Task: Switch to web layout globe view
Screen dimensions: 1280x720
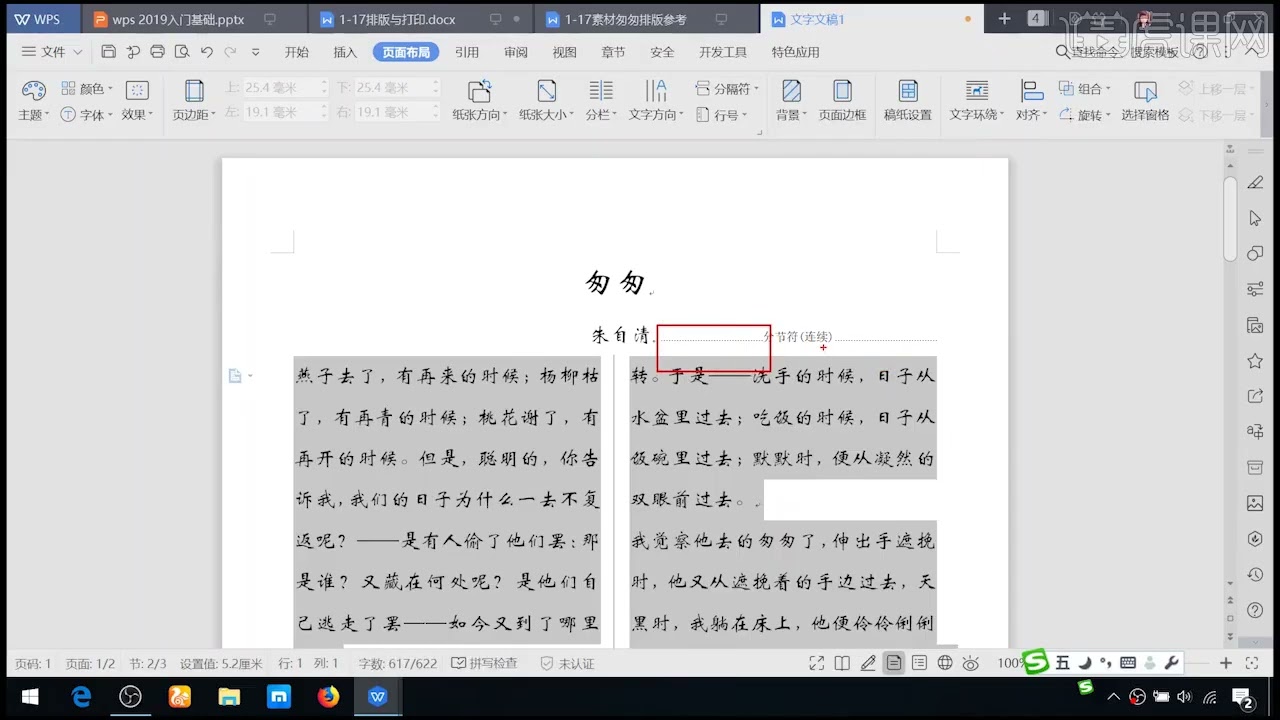Action: click(945, 663)
